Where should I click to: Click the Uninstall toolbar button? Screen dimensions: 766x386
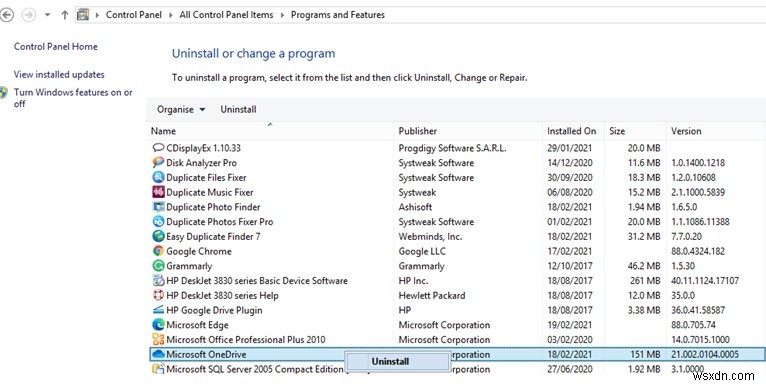pyautogui.click(x=238, y=109)
